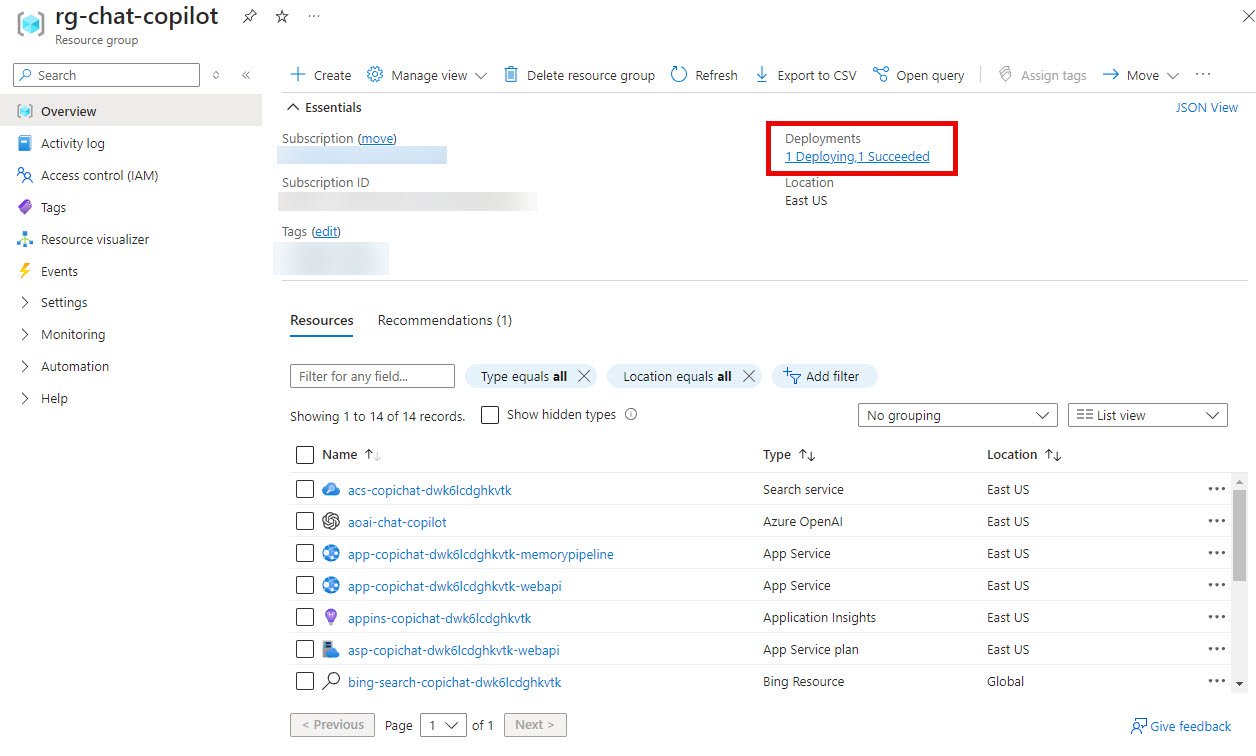The image size is (1256, 756).
Task: Open the No grouping dropdown
Action: tap(958, 415)
